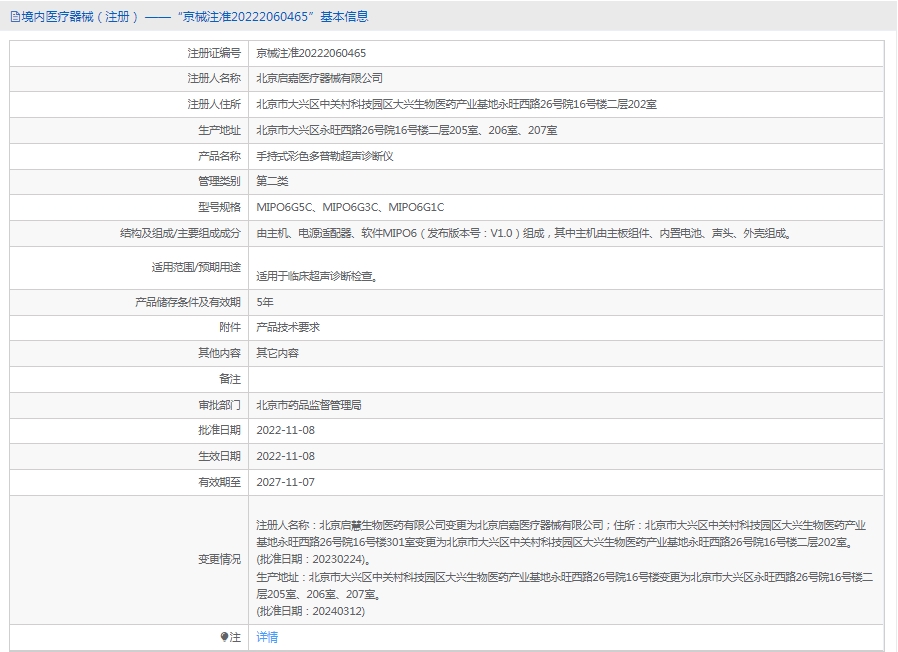The height and width of the screenshot is (652, 898).
Task: Click the bullet icon beside 注 label
Action: (x=224, y=637)
